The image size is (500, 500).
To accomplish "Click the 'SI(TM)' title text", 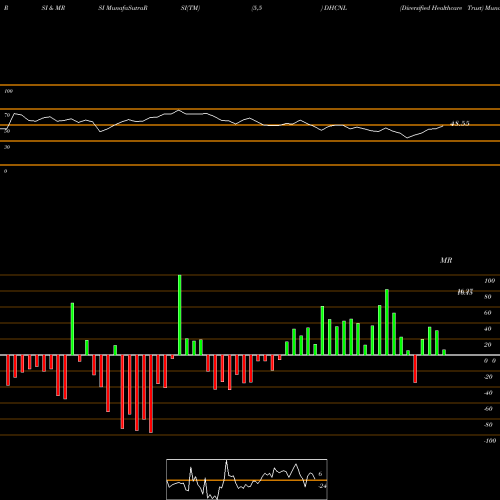I will click(190, 8).
